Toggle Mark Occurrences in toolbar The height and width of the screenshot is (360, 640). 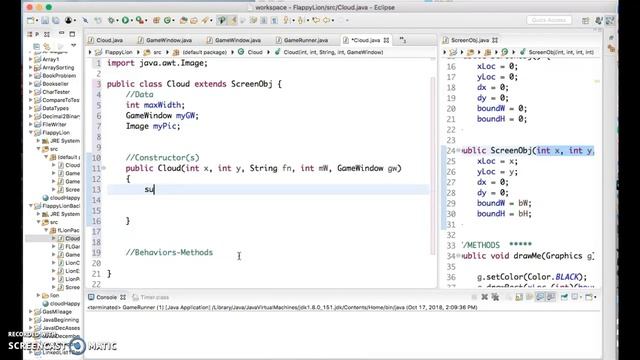point(233,20)
